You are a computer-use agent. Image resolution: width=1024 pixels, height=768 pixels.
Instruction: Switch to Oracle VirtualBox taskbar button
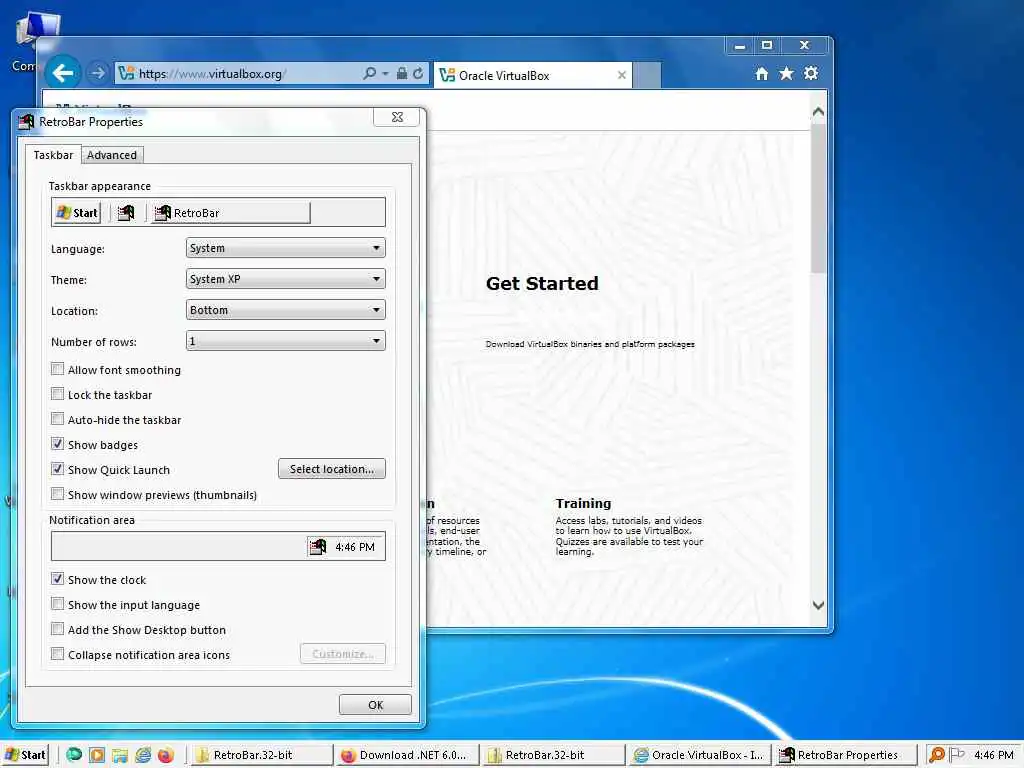[699, 755]
